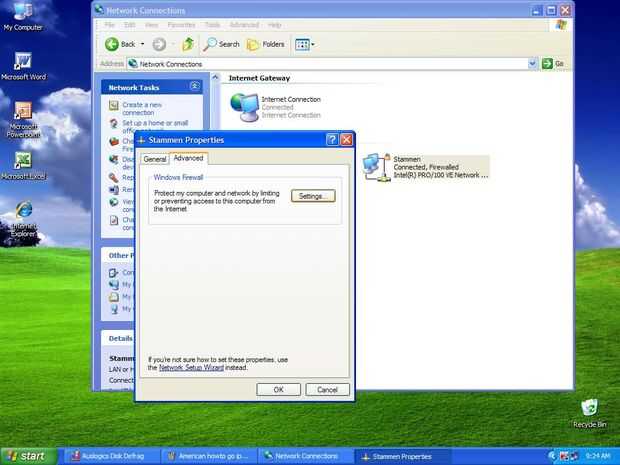Open the Favorites menu
The height and width of the screenshot is (465, 620).
[181, 25]
